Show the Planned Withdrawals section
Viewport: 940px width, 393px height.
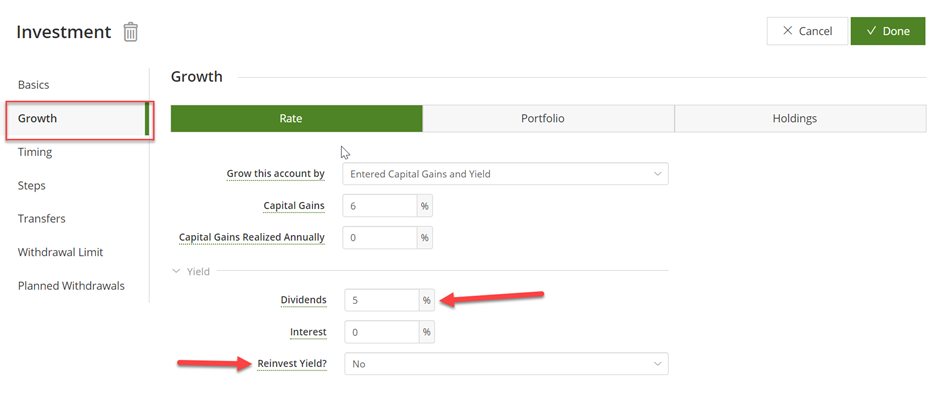[71, 286]
